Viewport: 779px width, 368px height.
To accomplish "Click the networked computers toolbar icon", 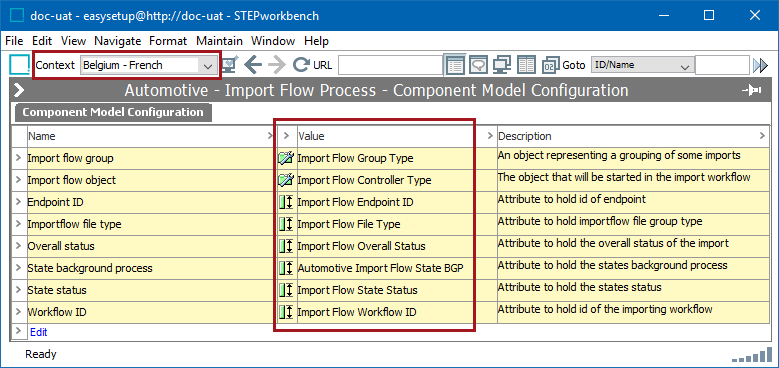I will coord(502,65).
